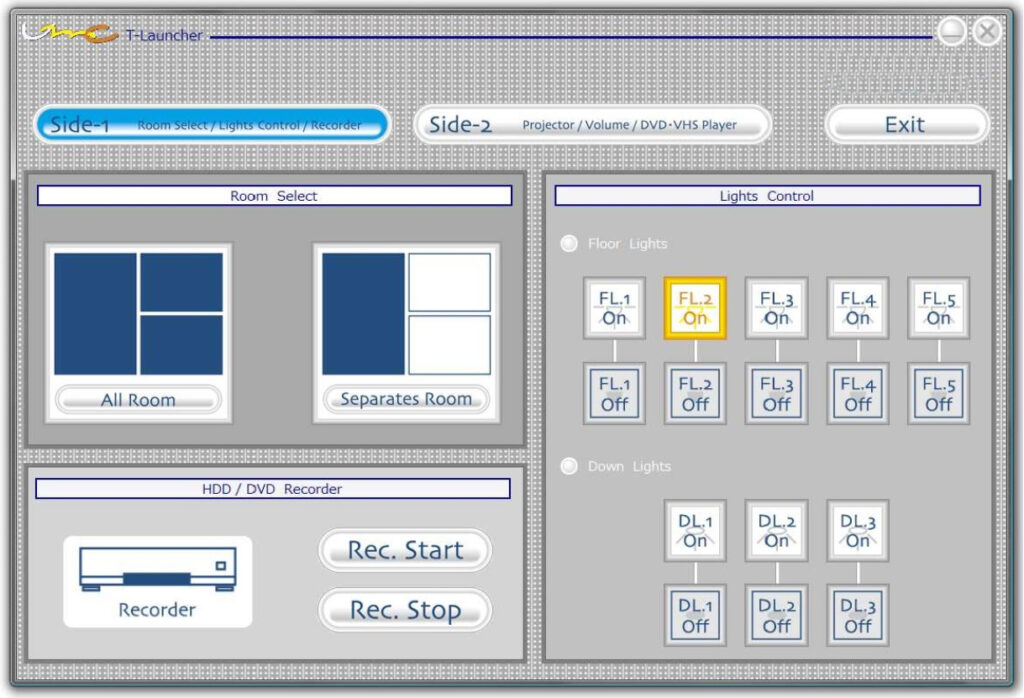Click the Exit button
1024x698 pixels.
(905, 125)
